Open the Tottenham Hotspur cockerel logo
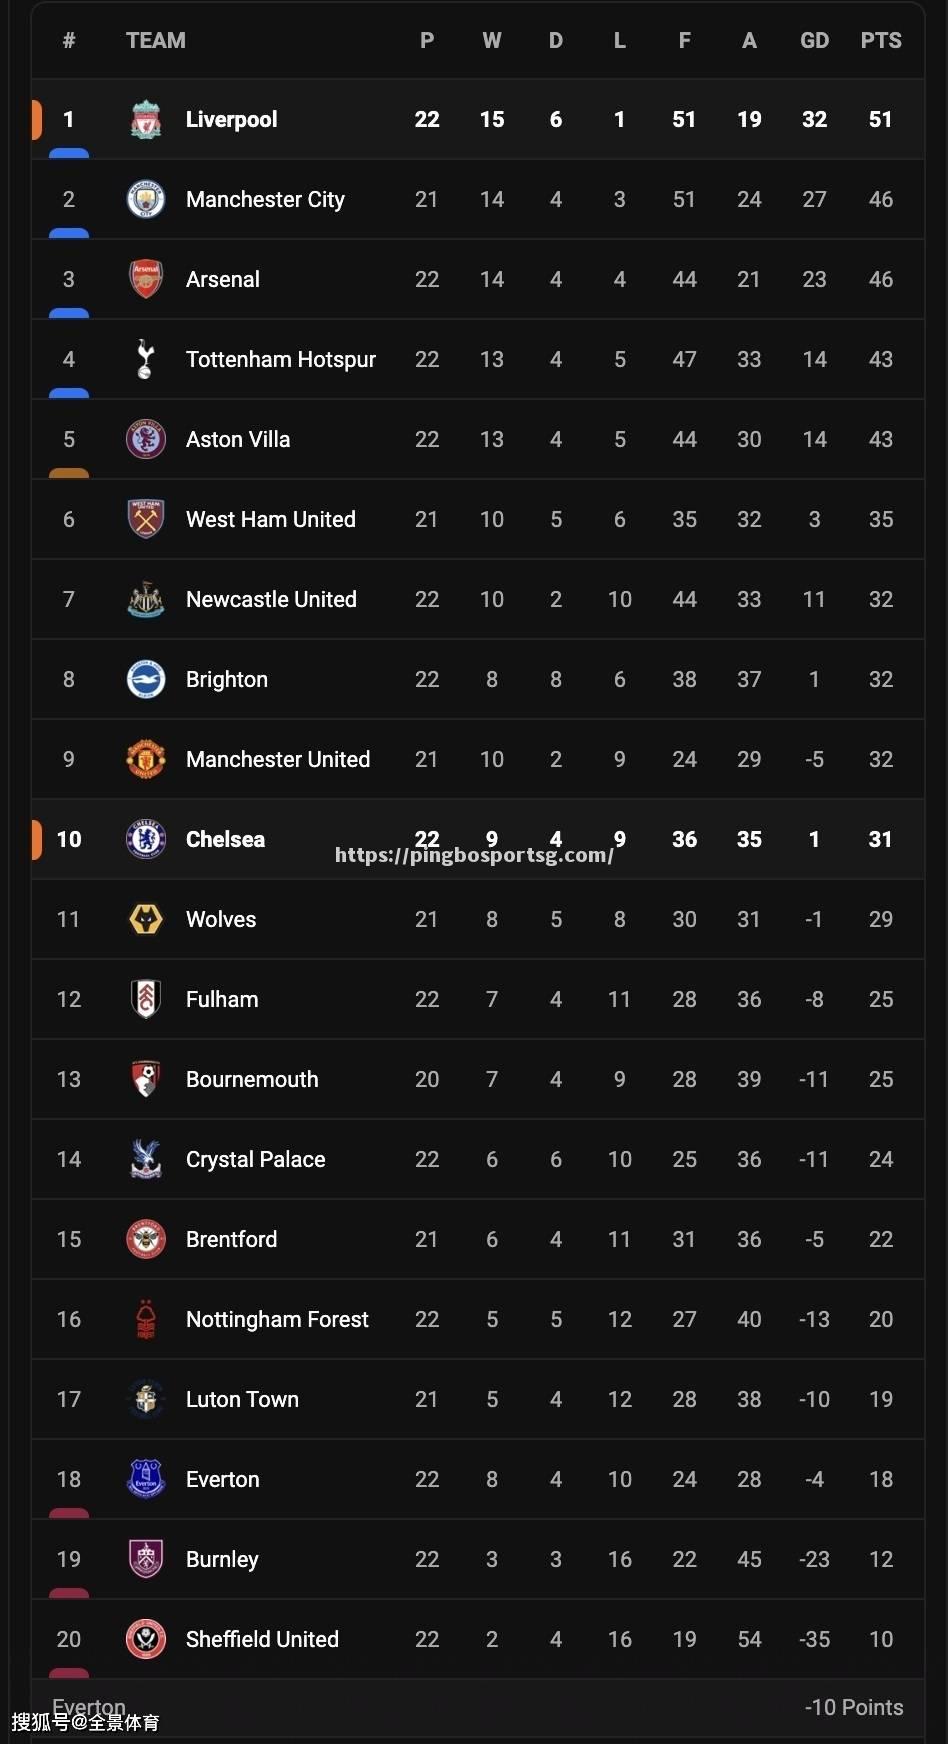This screenshot has height=1744, width=948. coord(146,359)
